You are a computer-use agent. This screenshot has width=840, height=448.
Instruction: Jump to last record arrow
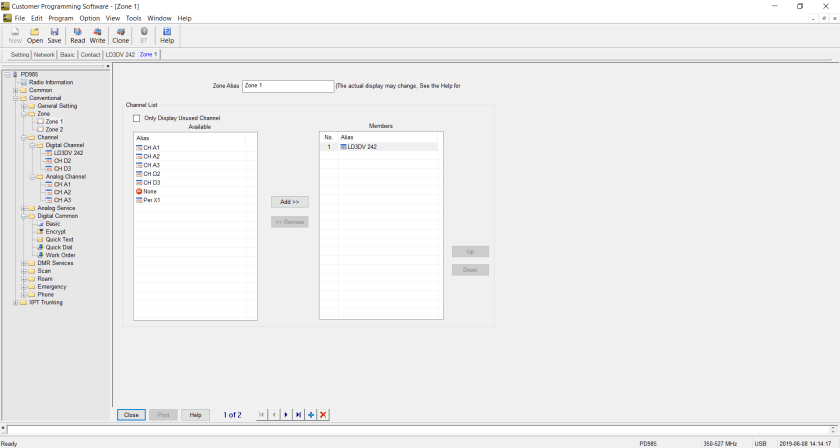click(x=298, y=414)
